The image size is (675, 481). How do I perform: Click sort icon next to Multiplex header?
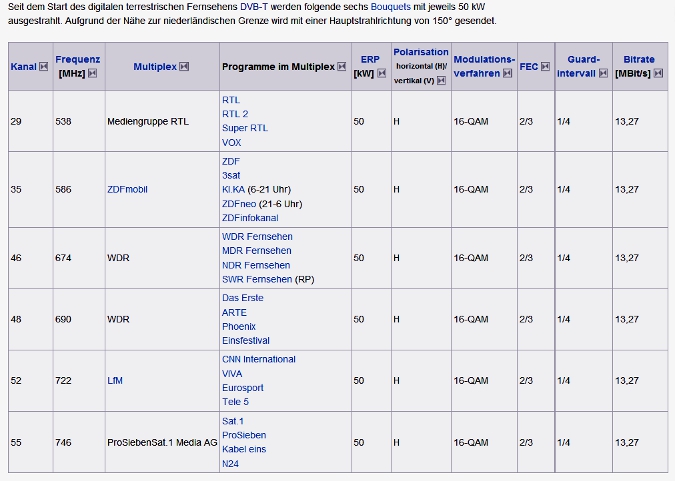tap(184, 67)
